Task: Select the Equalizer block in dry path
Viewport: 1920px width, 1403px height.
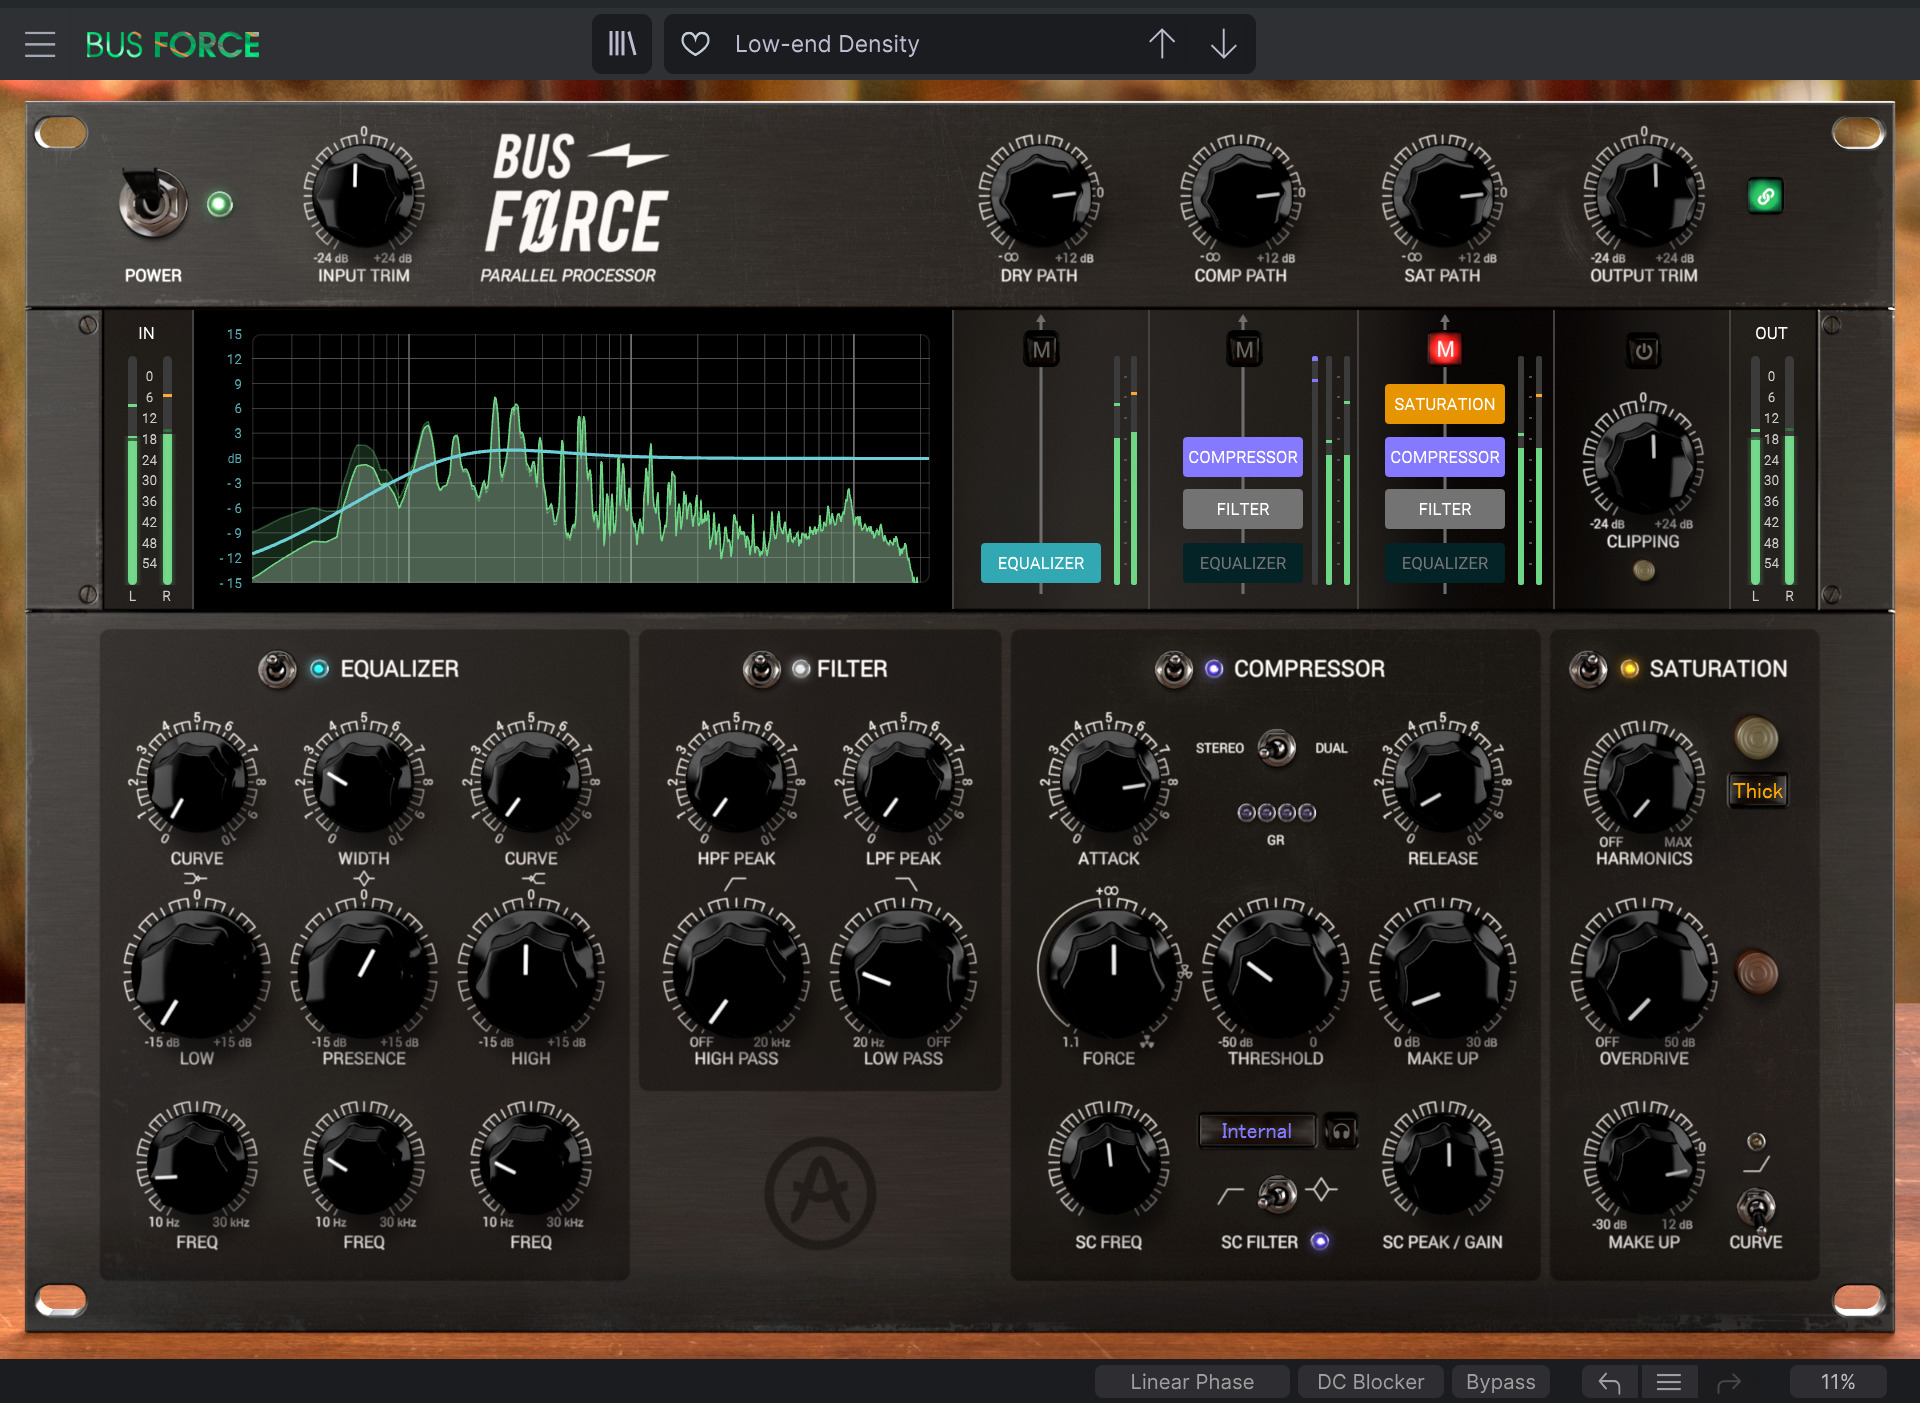Action: [x=1041, y=563]
